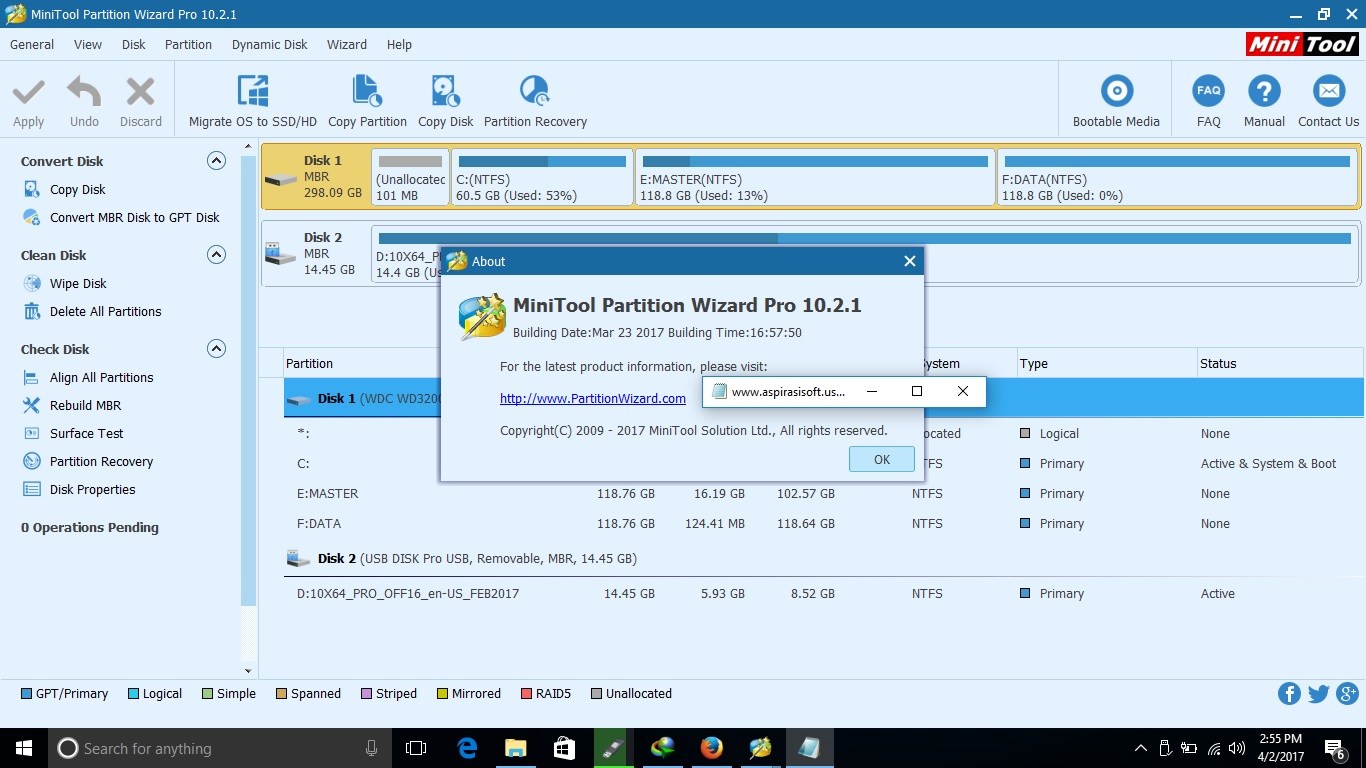Viewport: 1366px width, 768px height.
Task: Choose Convert MBR Disk to GPT Disk
Action: point(134,217)
